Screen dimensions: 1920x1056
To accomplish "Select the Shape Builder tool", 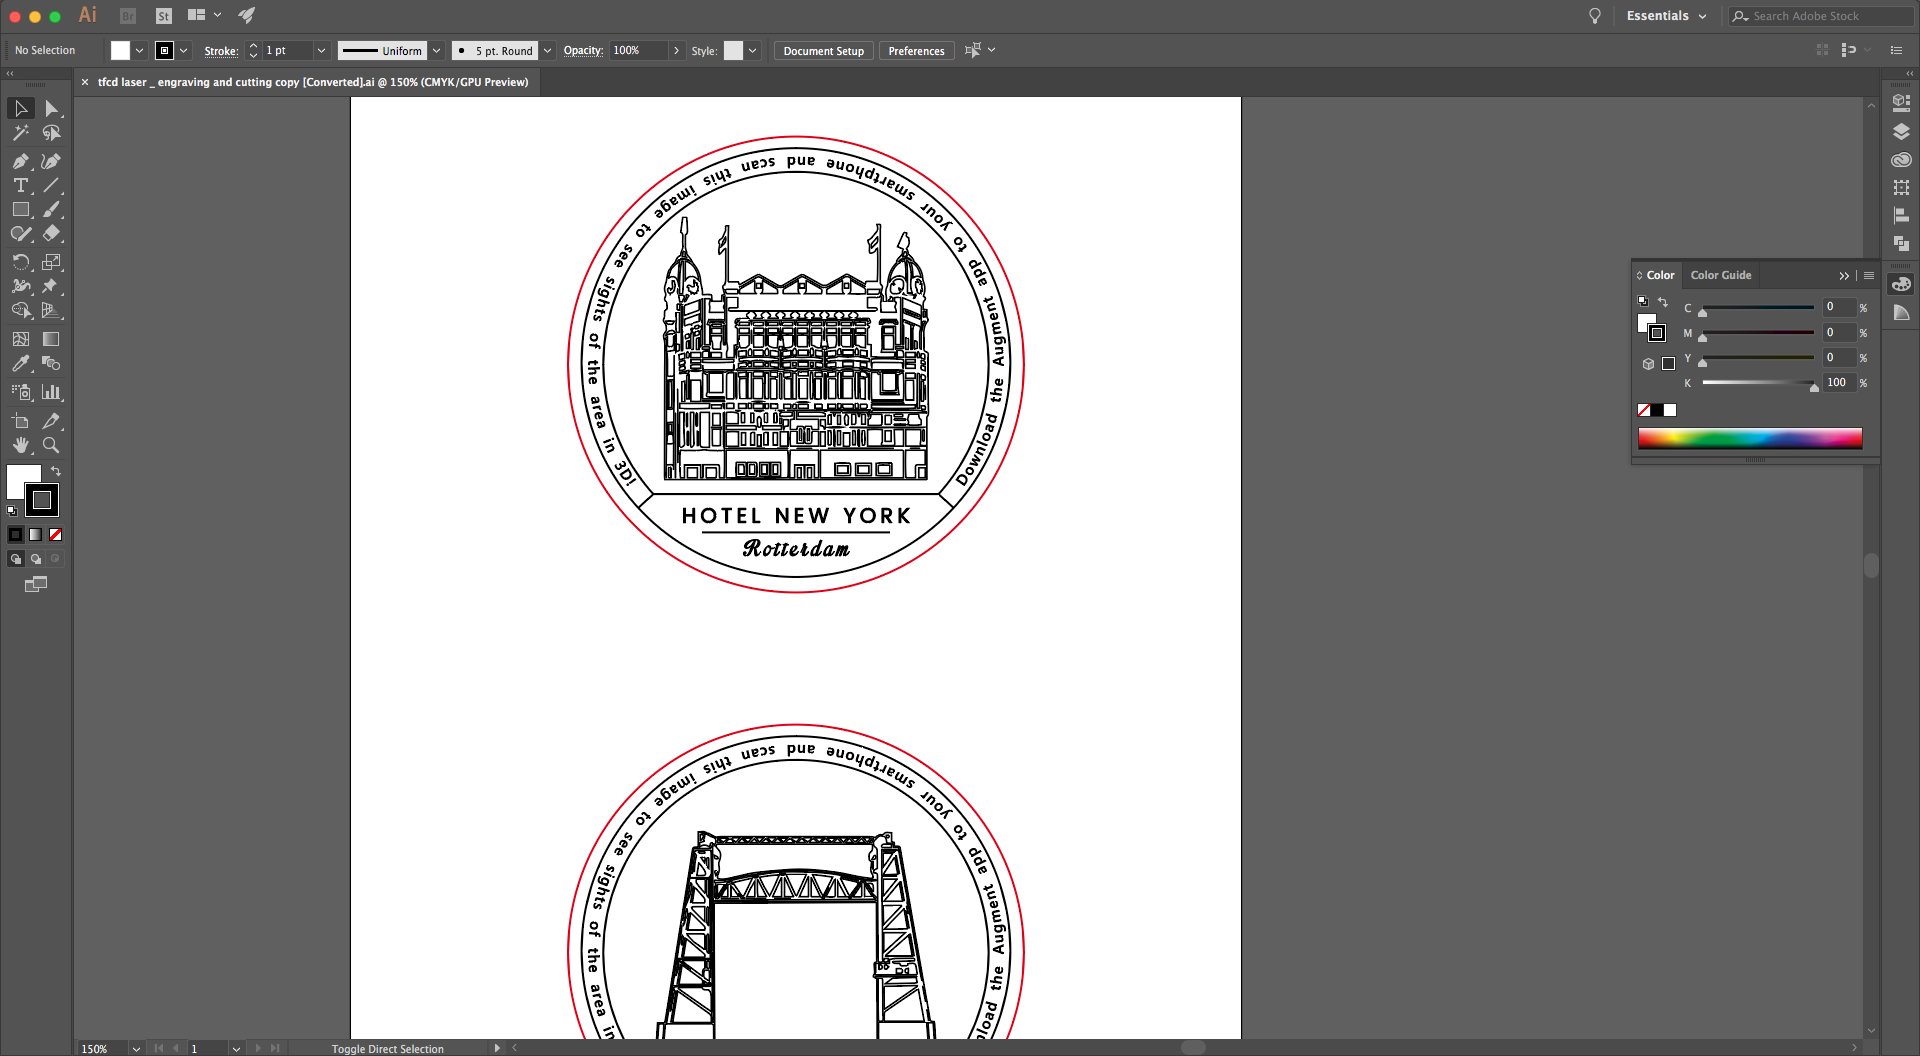I will [x=20, y=311].
